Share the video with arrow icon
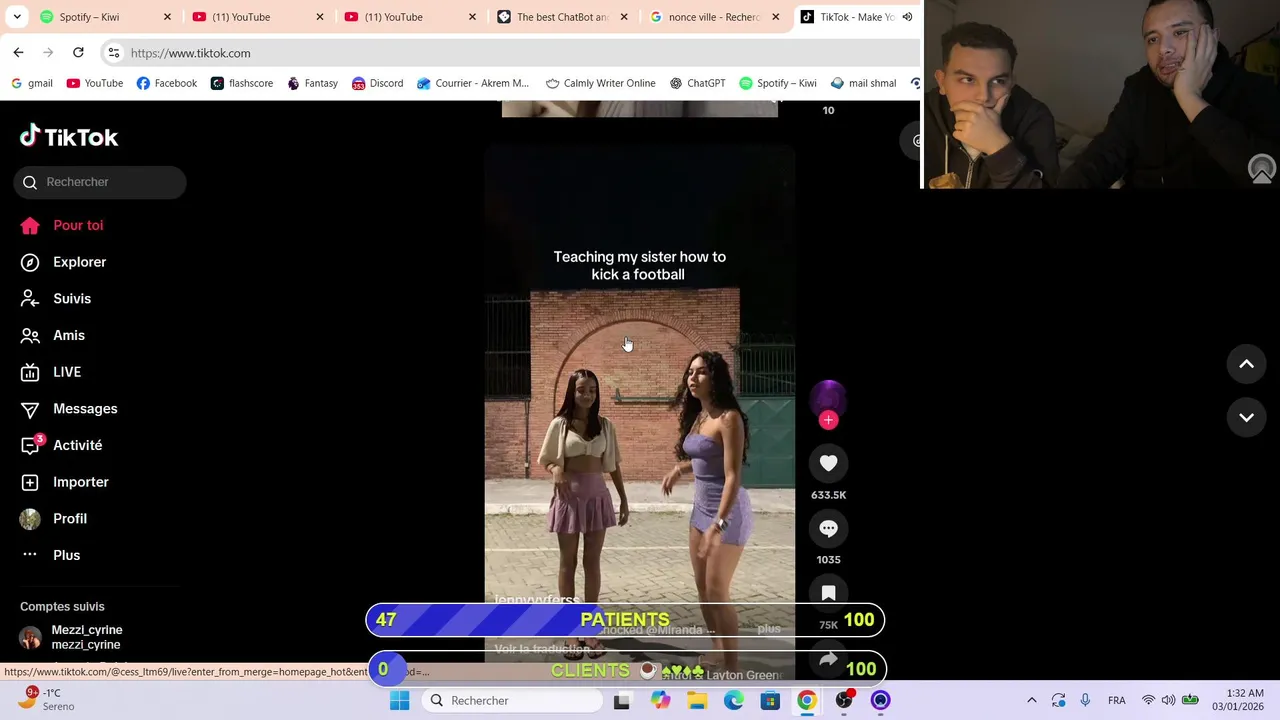Viewport: 1280px width, 720px height. [828, 660]
